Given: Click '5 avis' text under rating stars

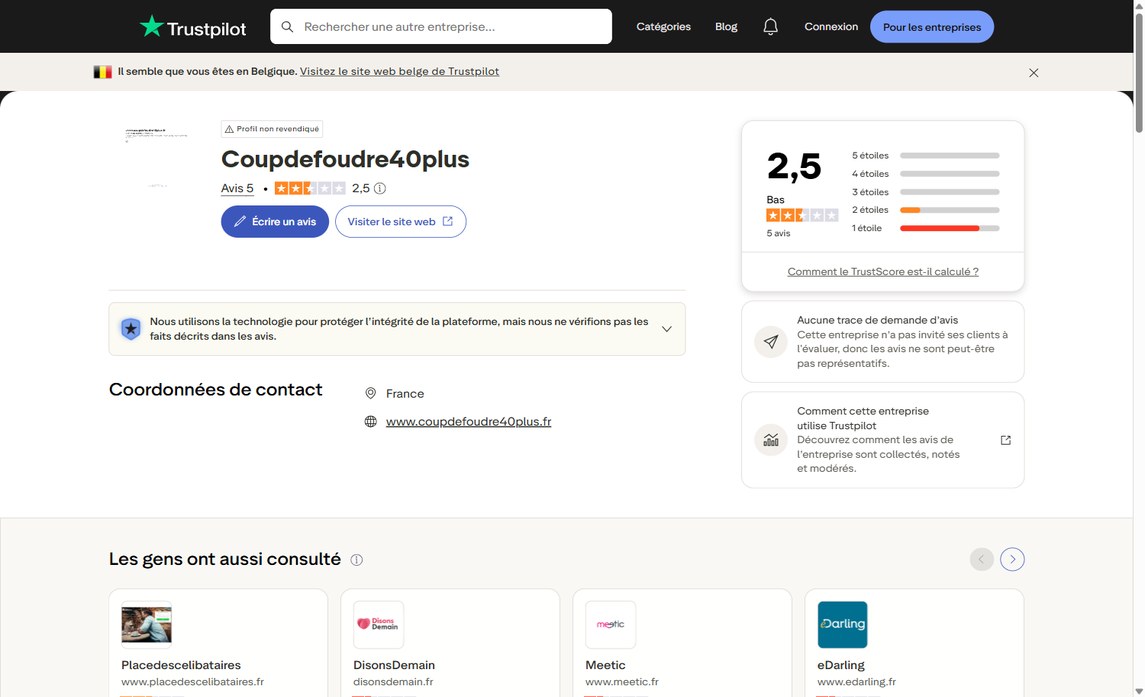Looking at the screenshot, I should (x=778, y=233).
